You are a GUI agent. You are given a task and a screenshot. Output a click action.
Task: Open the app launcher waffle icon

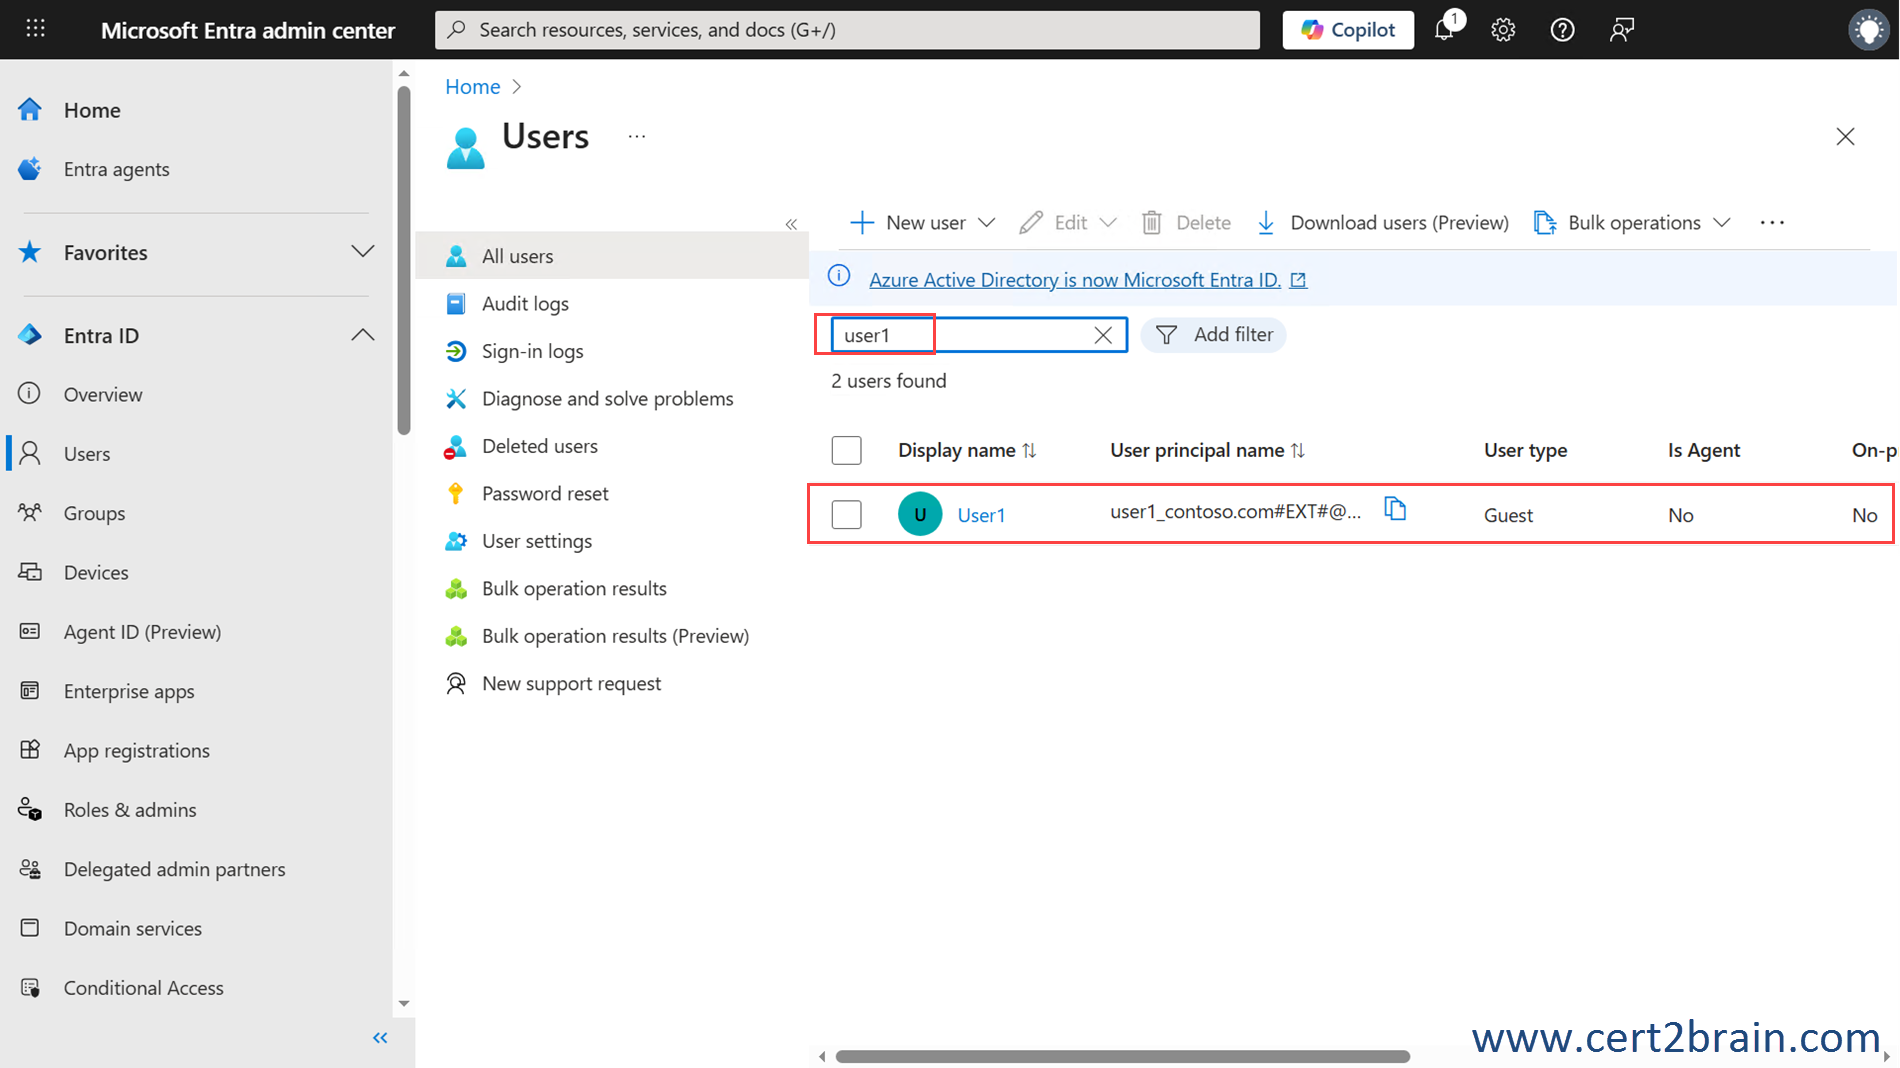(x=35, y=29)
